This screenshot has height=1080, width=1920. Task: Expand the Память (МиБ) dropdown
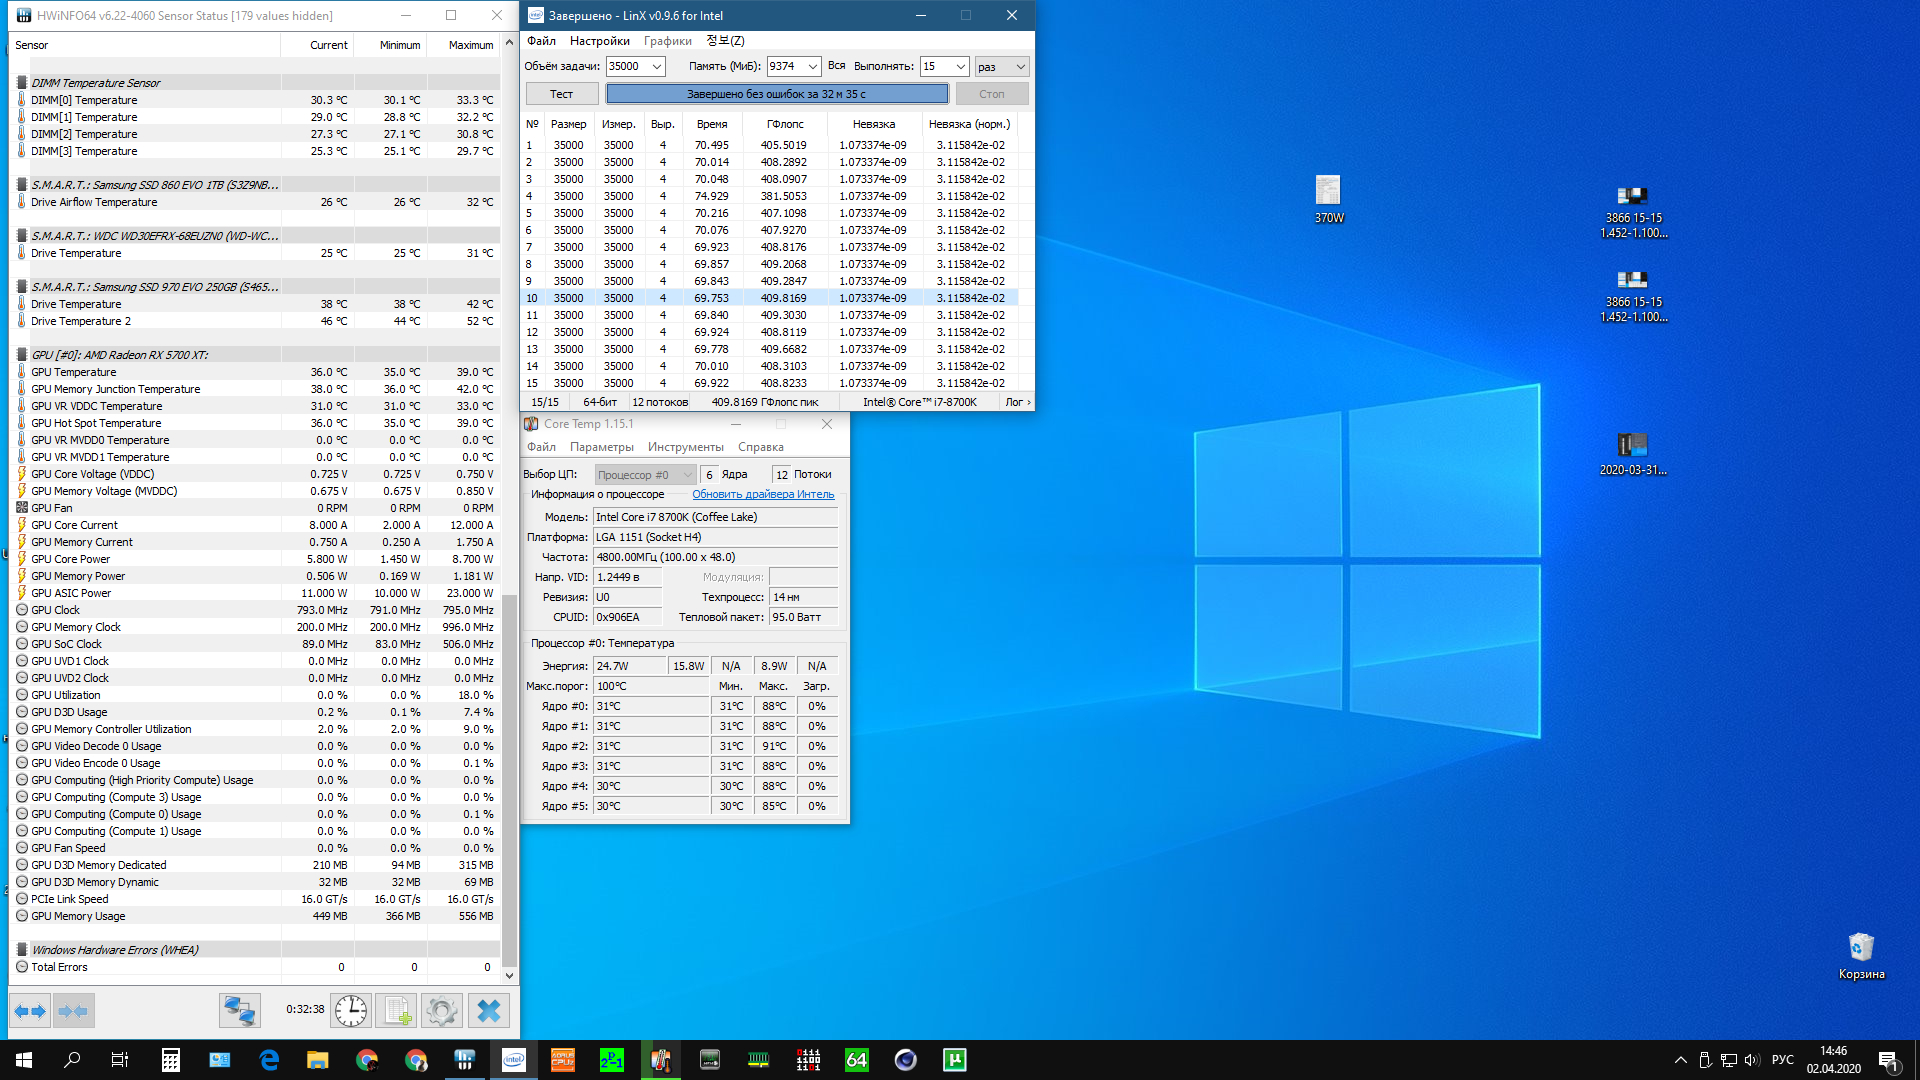click(x=812, y=67)
